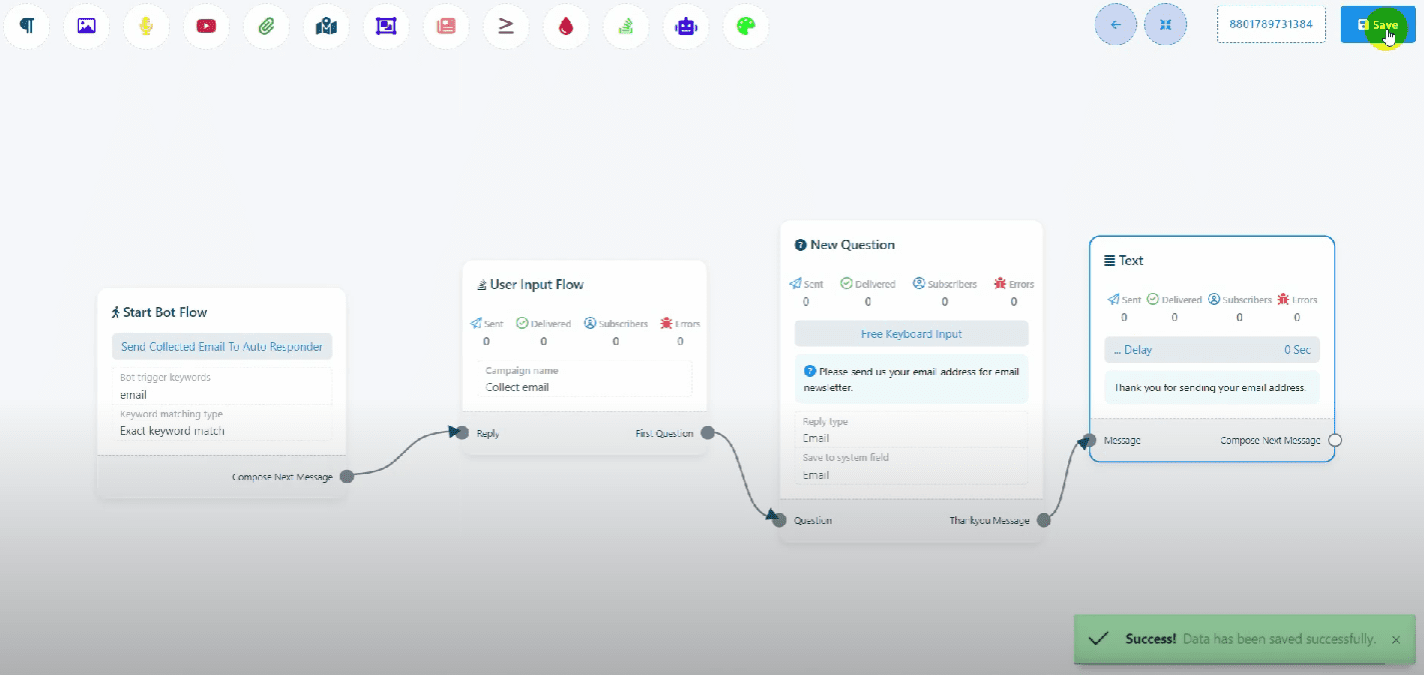This screenshot has height=675, width=1424.
Task: Click Compose Next Message socket on Text node
Action: pos(1335,440)
